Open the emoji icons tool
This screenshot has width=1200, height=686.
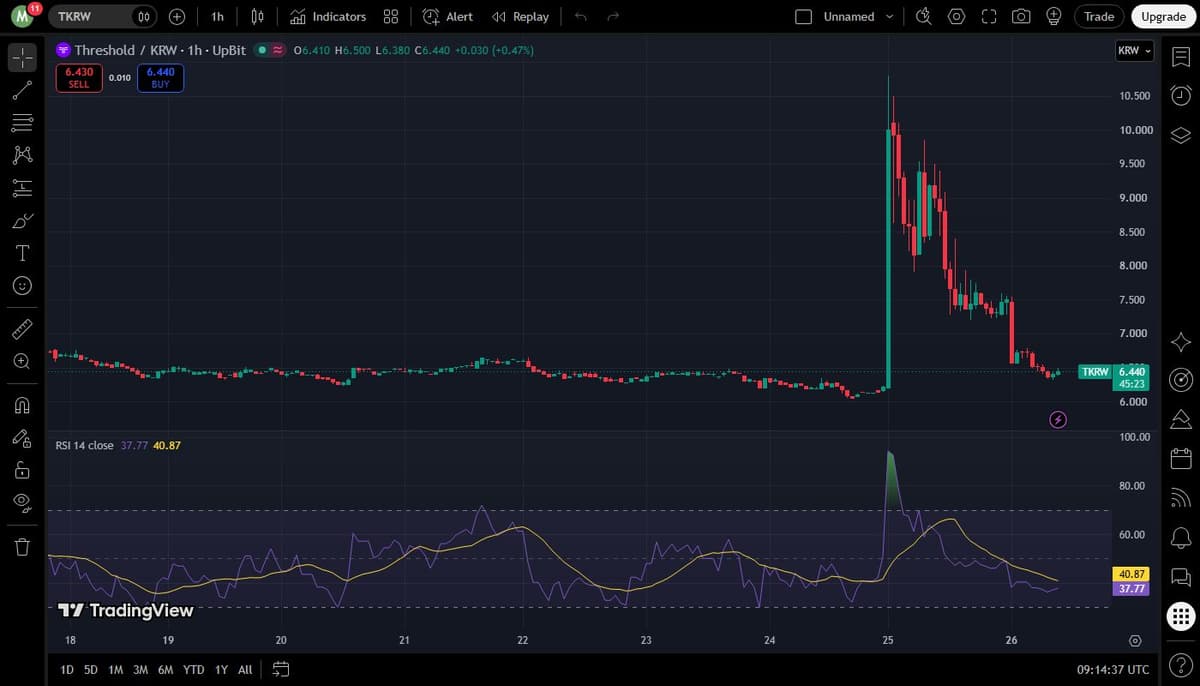[22, 286]
